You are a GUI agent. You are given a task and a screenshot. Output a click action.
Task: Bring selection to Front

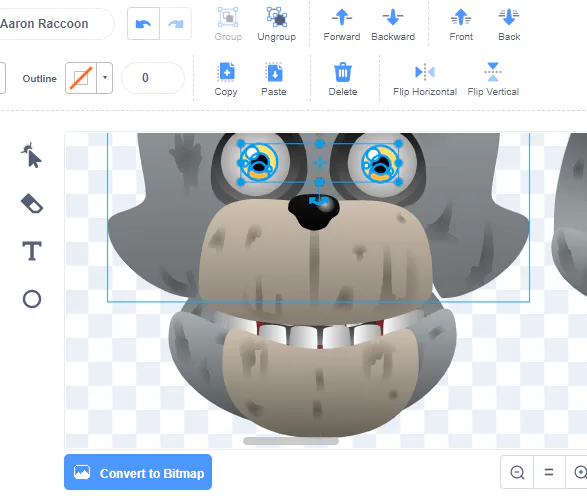[x=461, y=24]
